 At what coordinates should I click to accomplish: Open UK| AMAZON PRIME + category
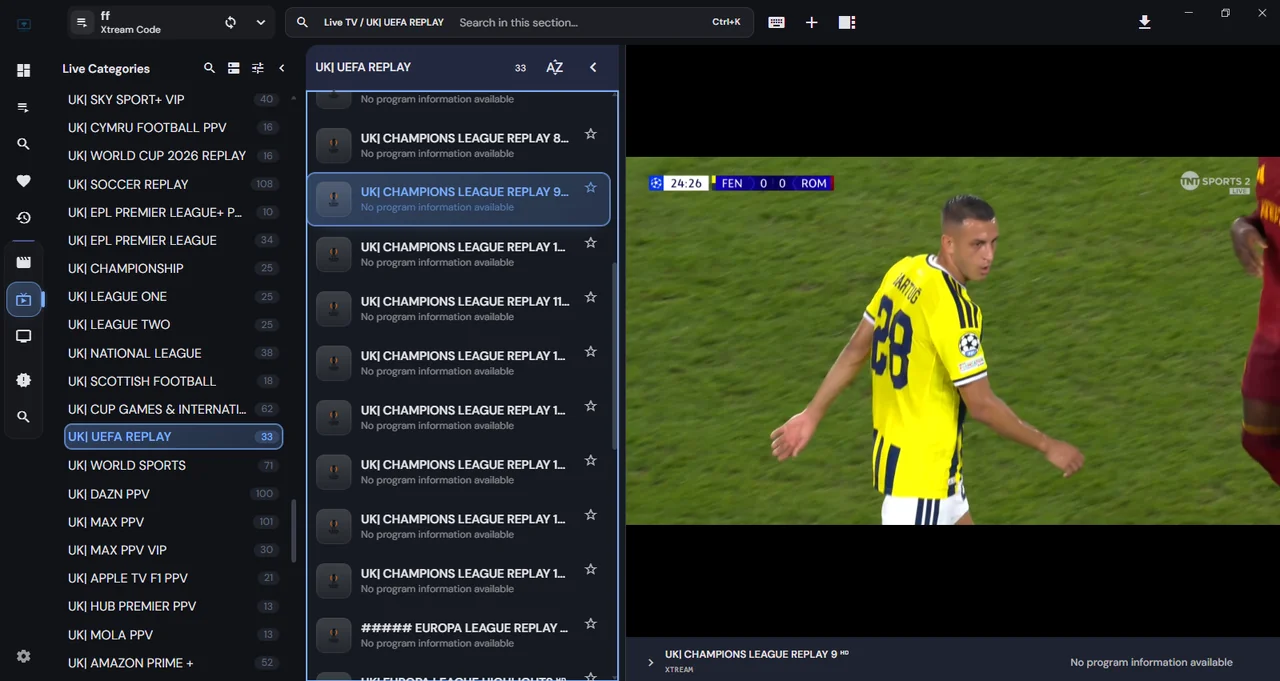click(x=173, y=663)
